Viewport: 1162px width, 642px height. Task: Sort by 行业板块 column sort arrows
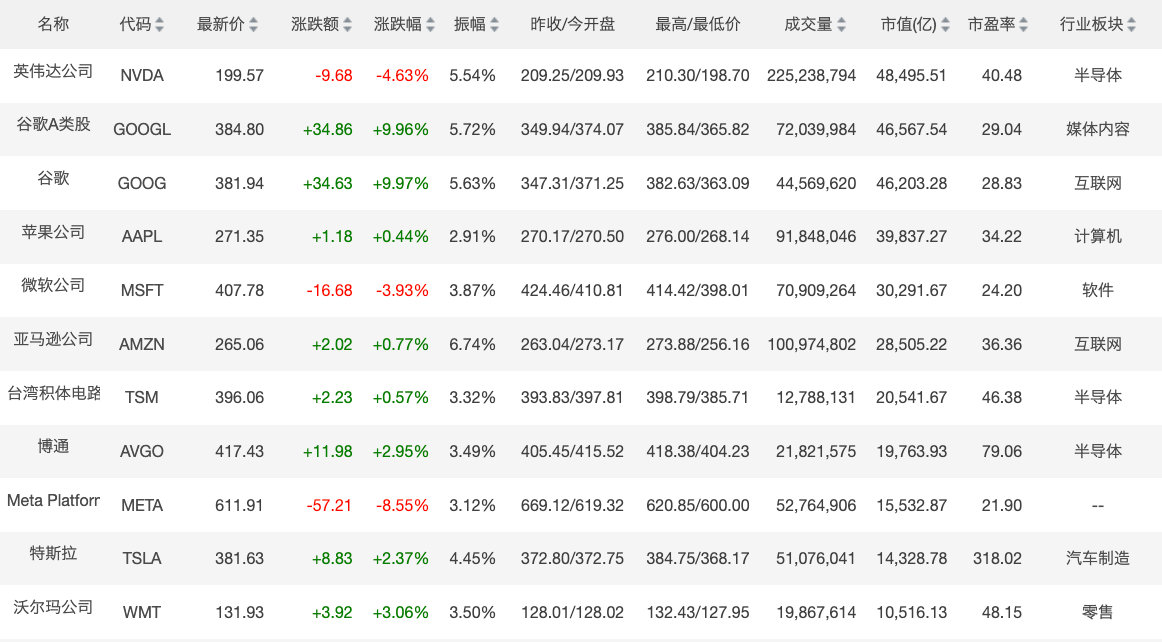1132,24
